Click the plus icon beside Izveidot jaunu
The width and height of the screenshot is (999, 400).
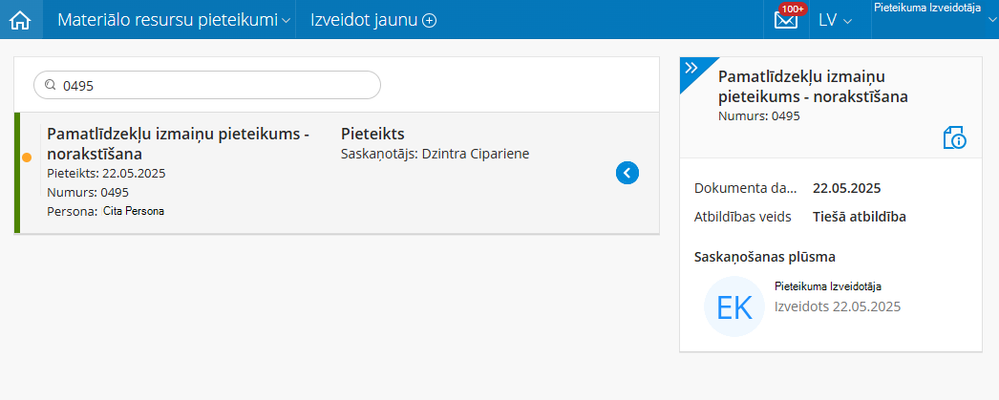[x=430, y=20]
